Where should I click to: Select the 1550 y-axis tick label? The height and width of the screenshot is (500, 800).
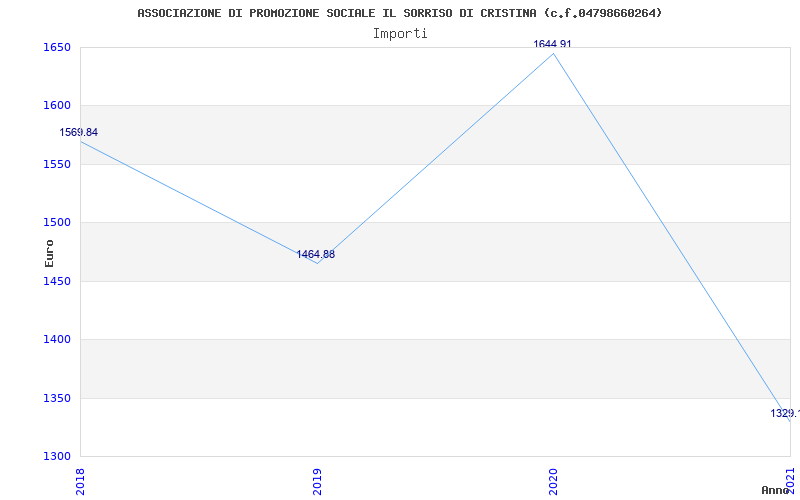[57, 164]
